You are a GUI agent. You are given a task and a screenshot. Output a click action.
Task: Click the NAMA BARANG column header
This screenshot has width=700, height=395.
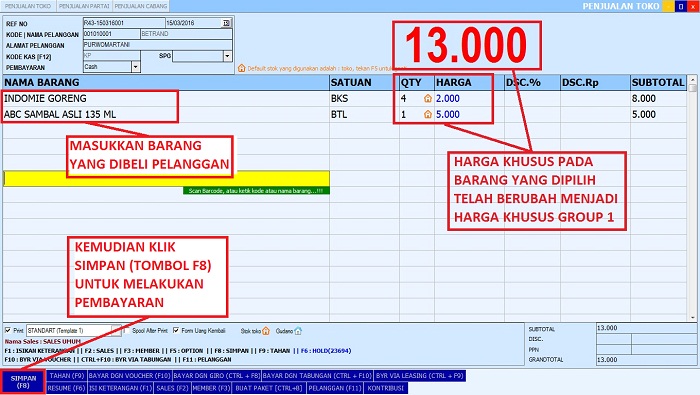[166, 83]
